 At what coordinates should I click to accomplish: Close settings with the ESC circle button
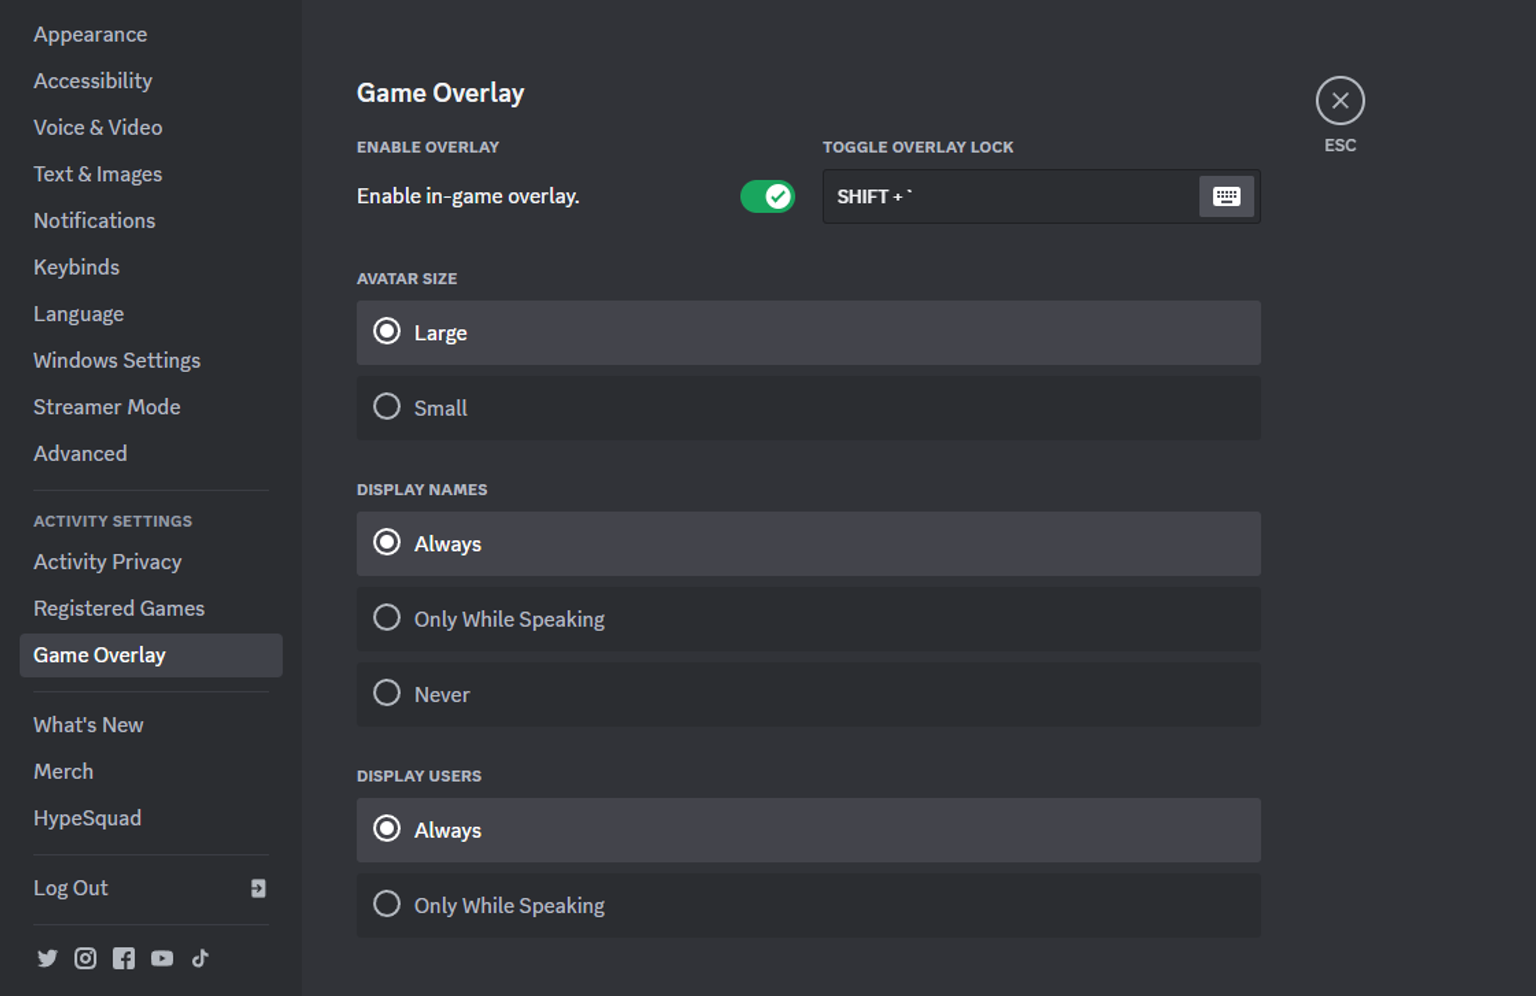pyautogui.click(x=1339, y=100)
